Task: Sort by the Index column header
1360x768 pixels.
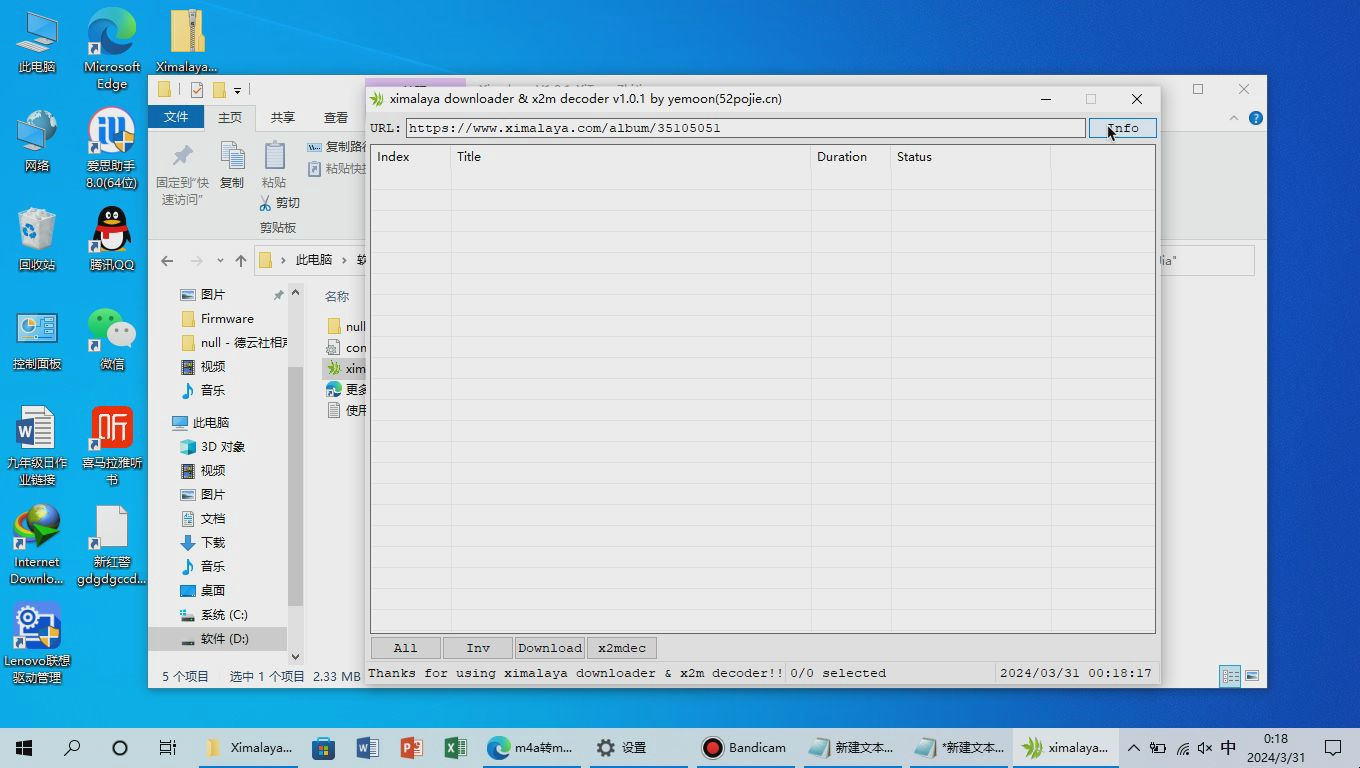Action: (x=411, y=157)
